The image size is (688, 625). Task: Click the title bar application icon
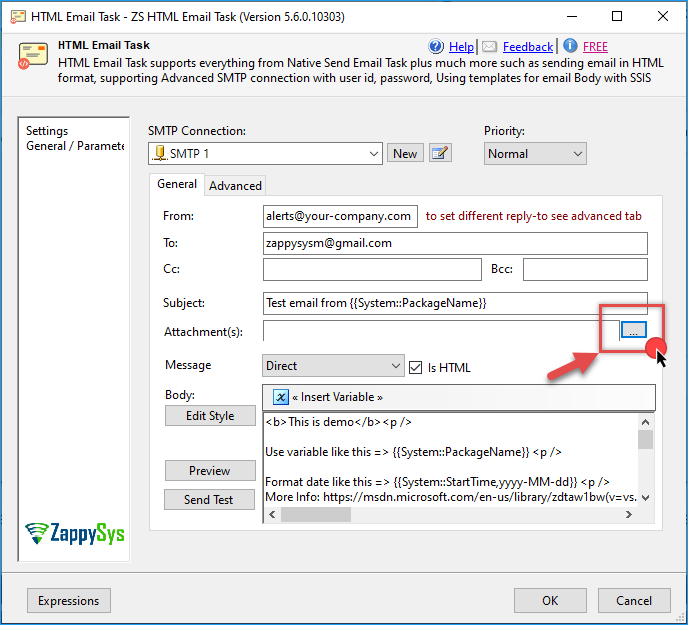(18, 17)
